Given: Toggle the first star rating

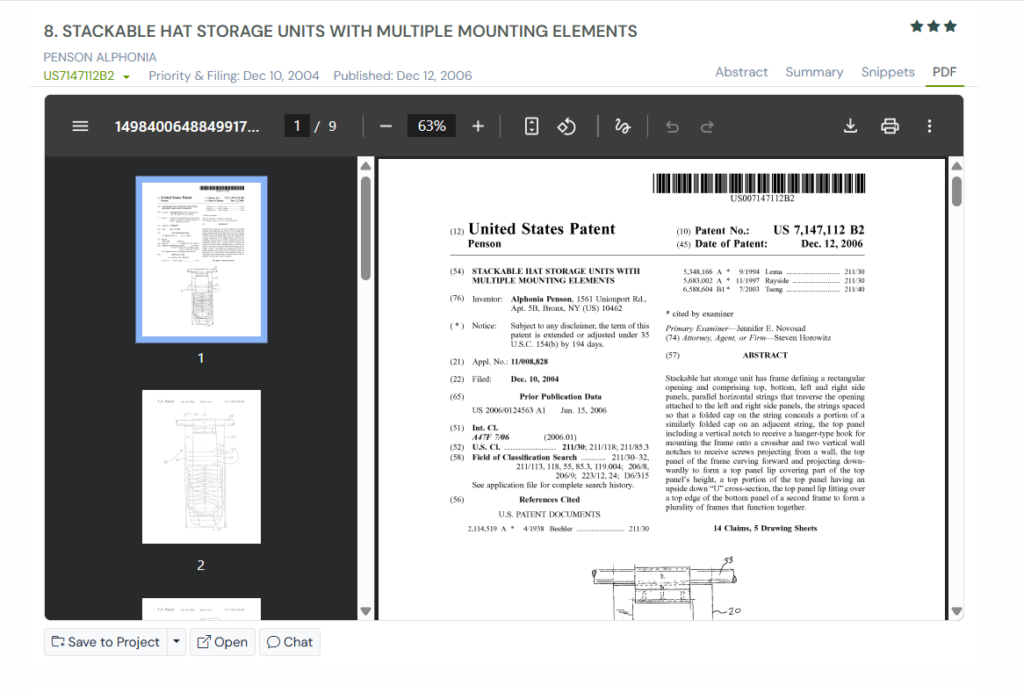Looking at the screenshot, I should pos(916,26).
